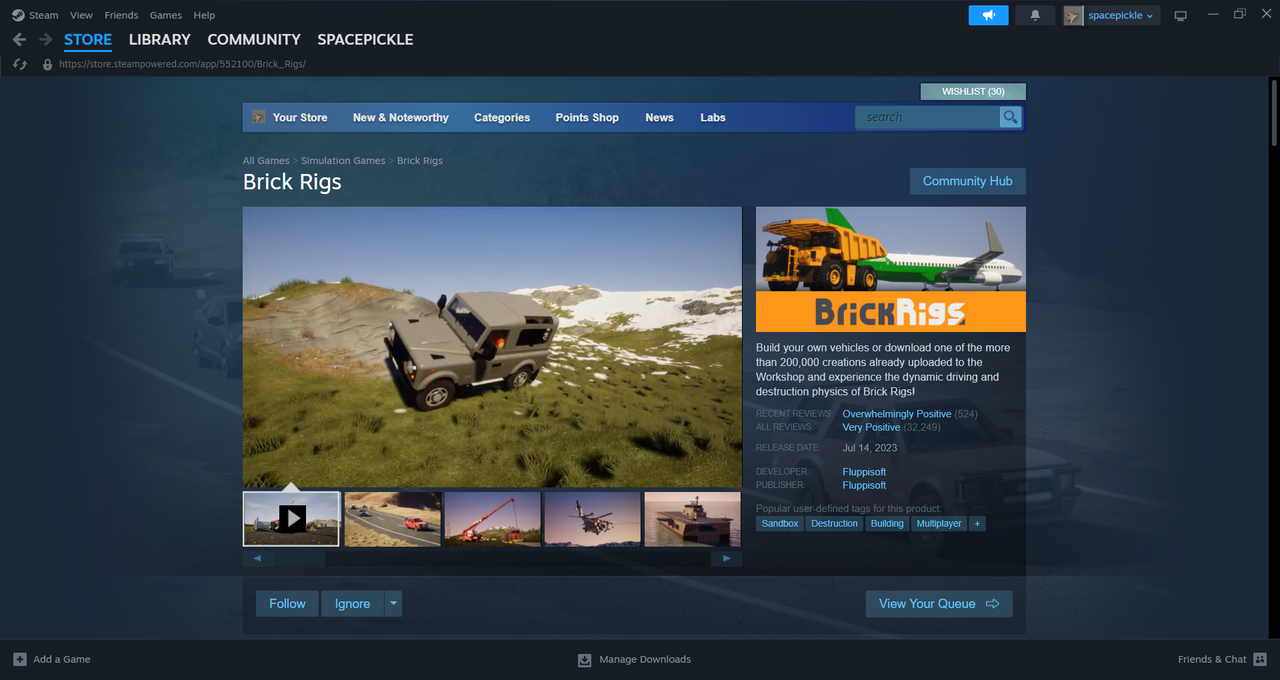Select the Building tag

point(887,524)
